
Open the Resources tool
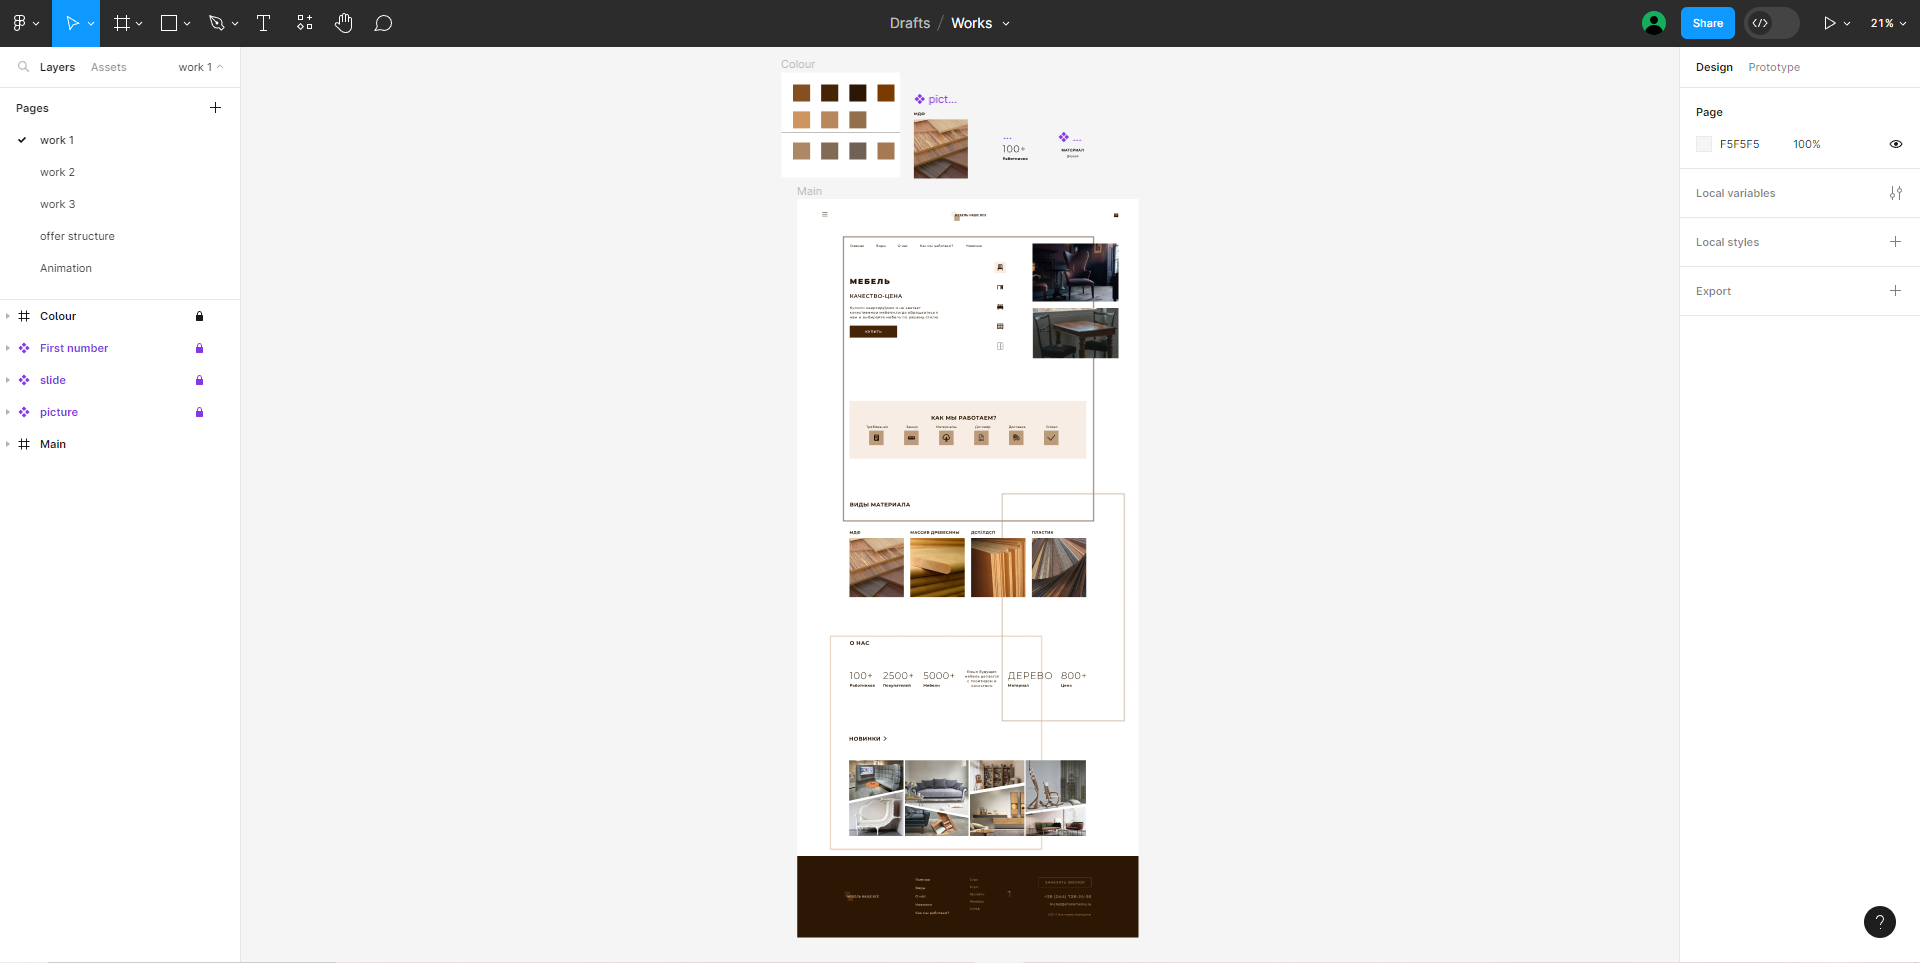click(x=305, y=23)
